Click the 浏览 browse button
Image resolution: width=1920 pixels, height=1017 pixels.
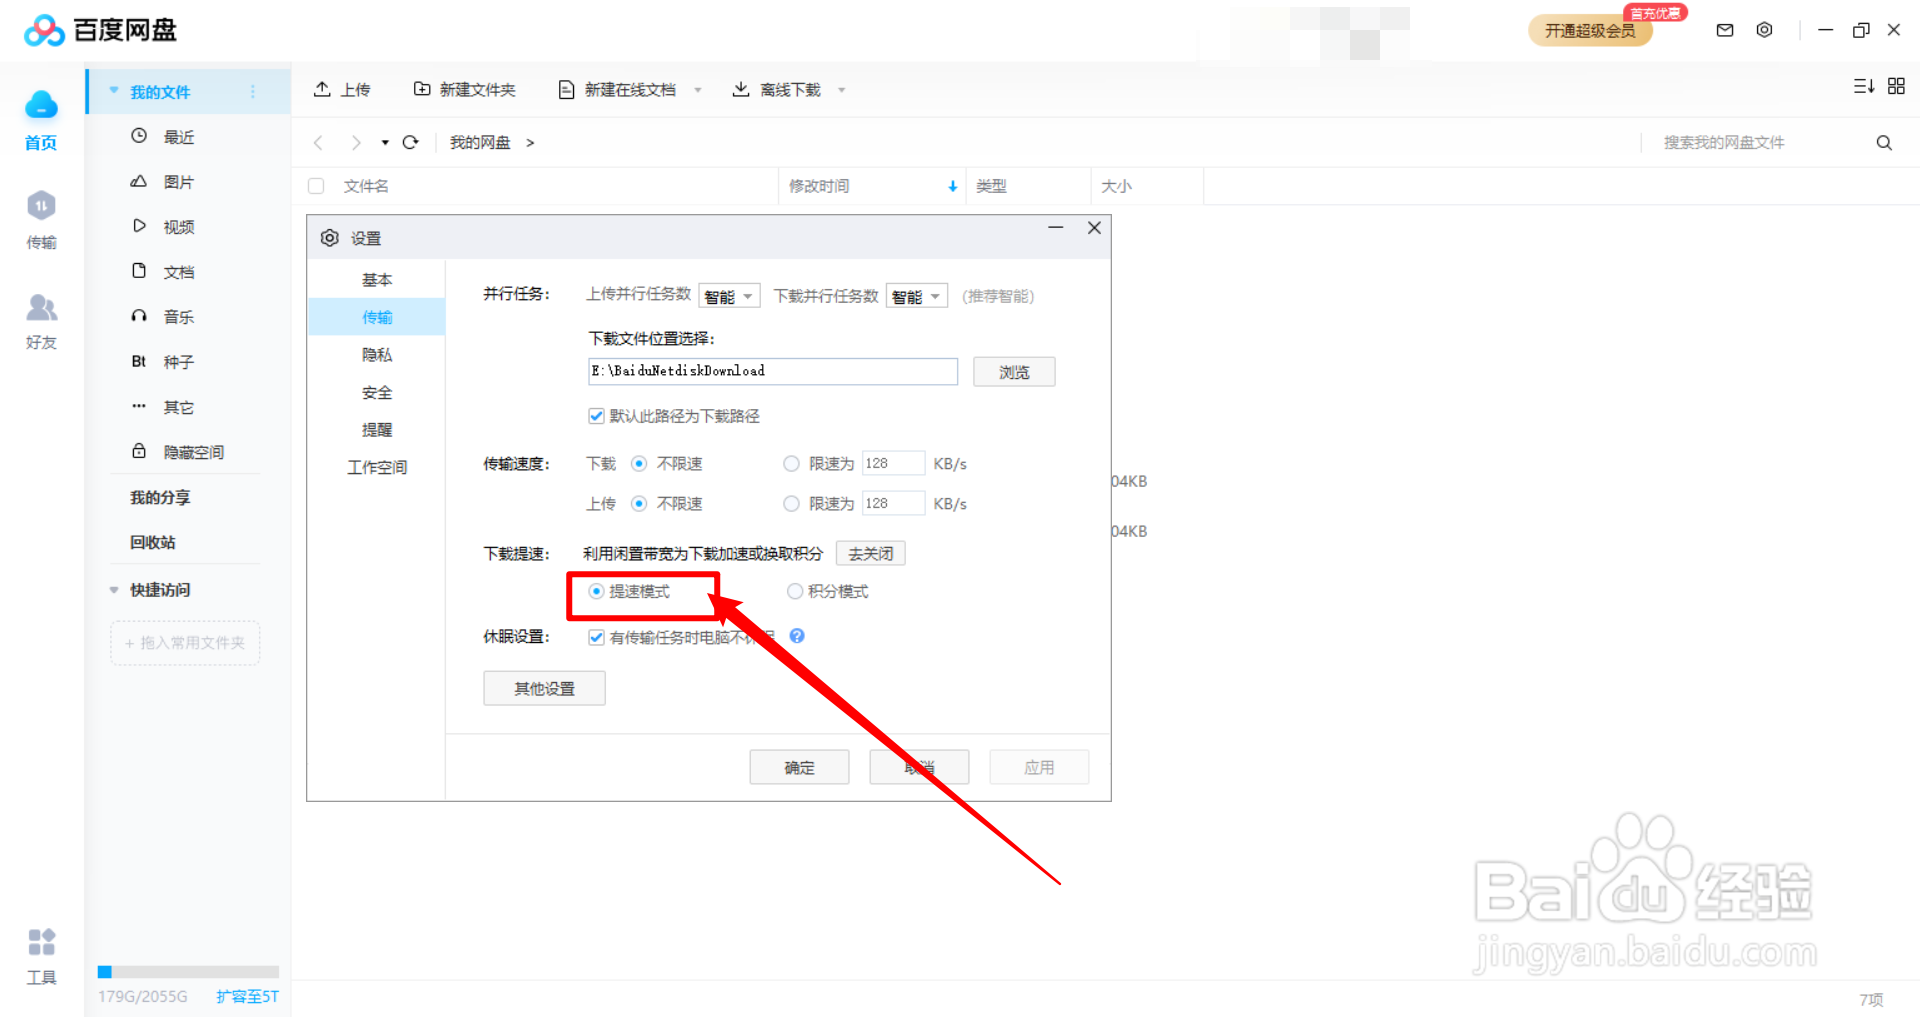(x=1014, y=371)
